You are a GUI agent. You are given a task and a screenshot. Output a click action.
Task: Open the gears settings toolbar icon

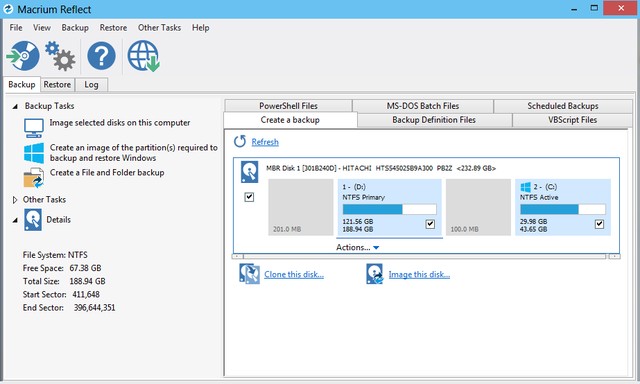point(60,56)
